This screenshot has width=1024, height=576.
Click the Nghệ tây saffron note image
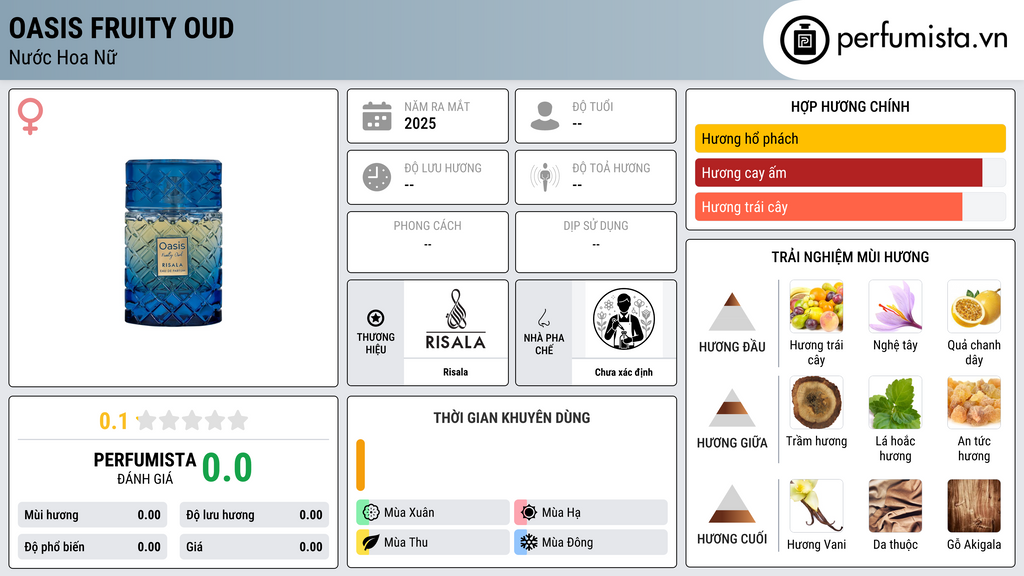(895, 307)
